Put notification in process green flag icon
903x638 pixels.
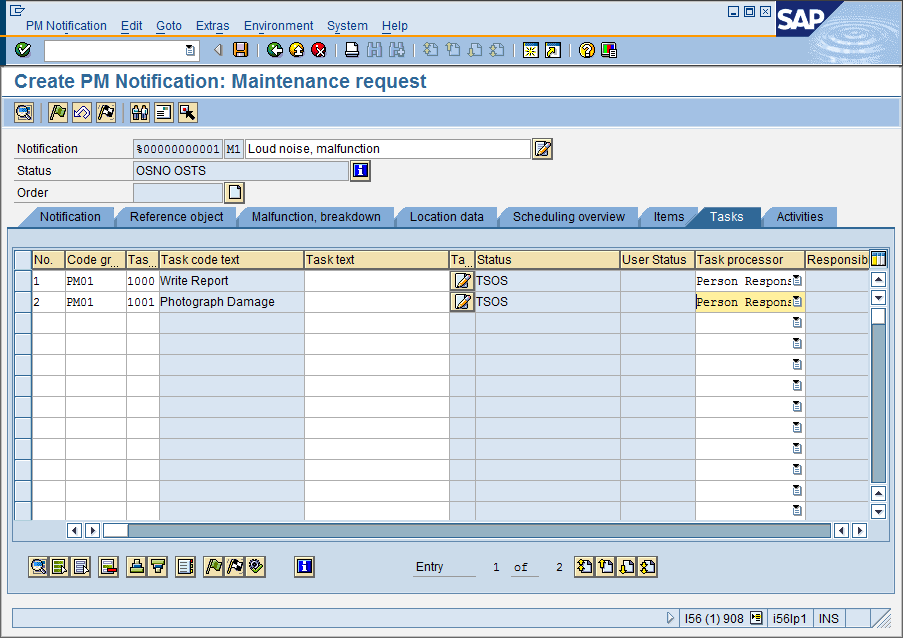pyautogui.click(x=58, y=112)
